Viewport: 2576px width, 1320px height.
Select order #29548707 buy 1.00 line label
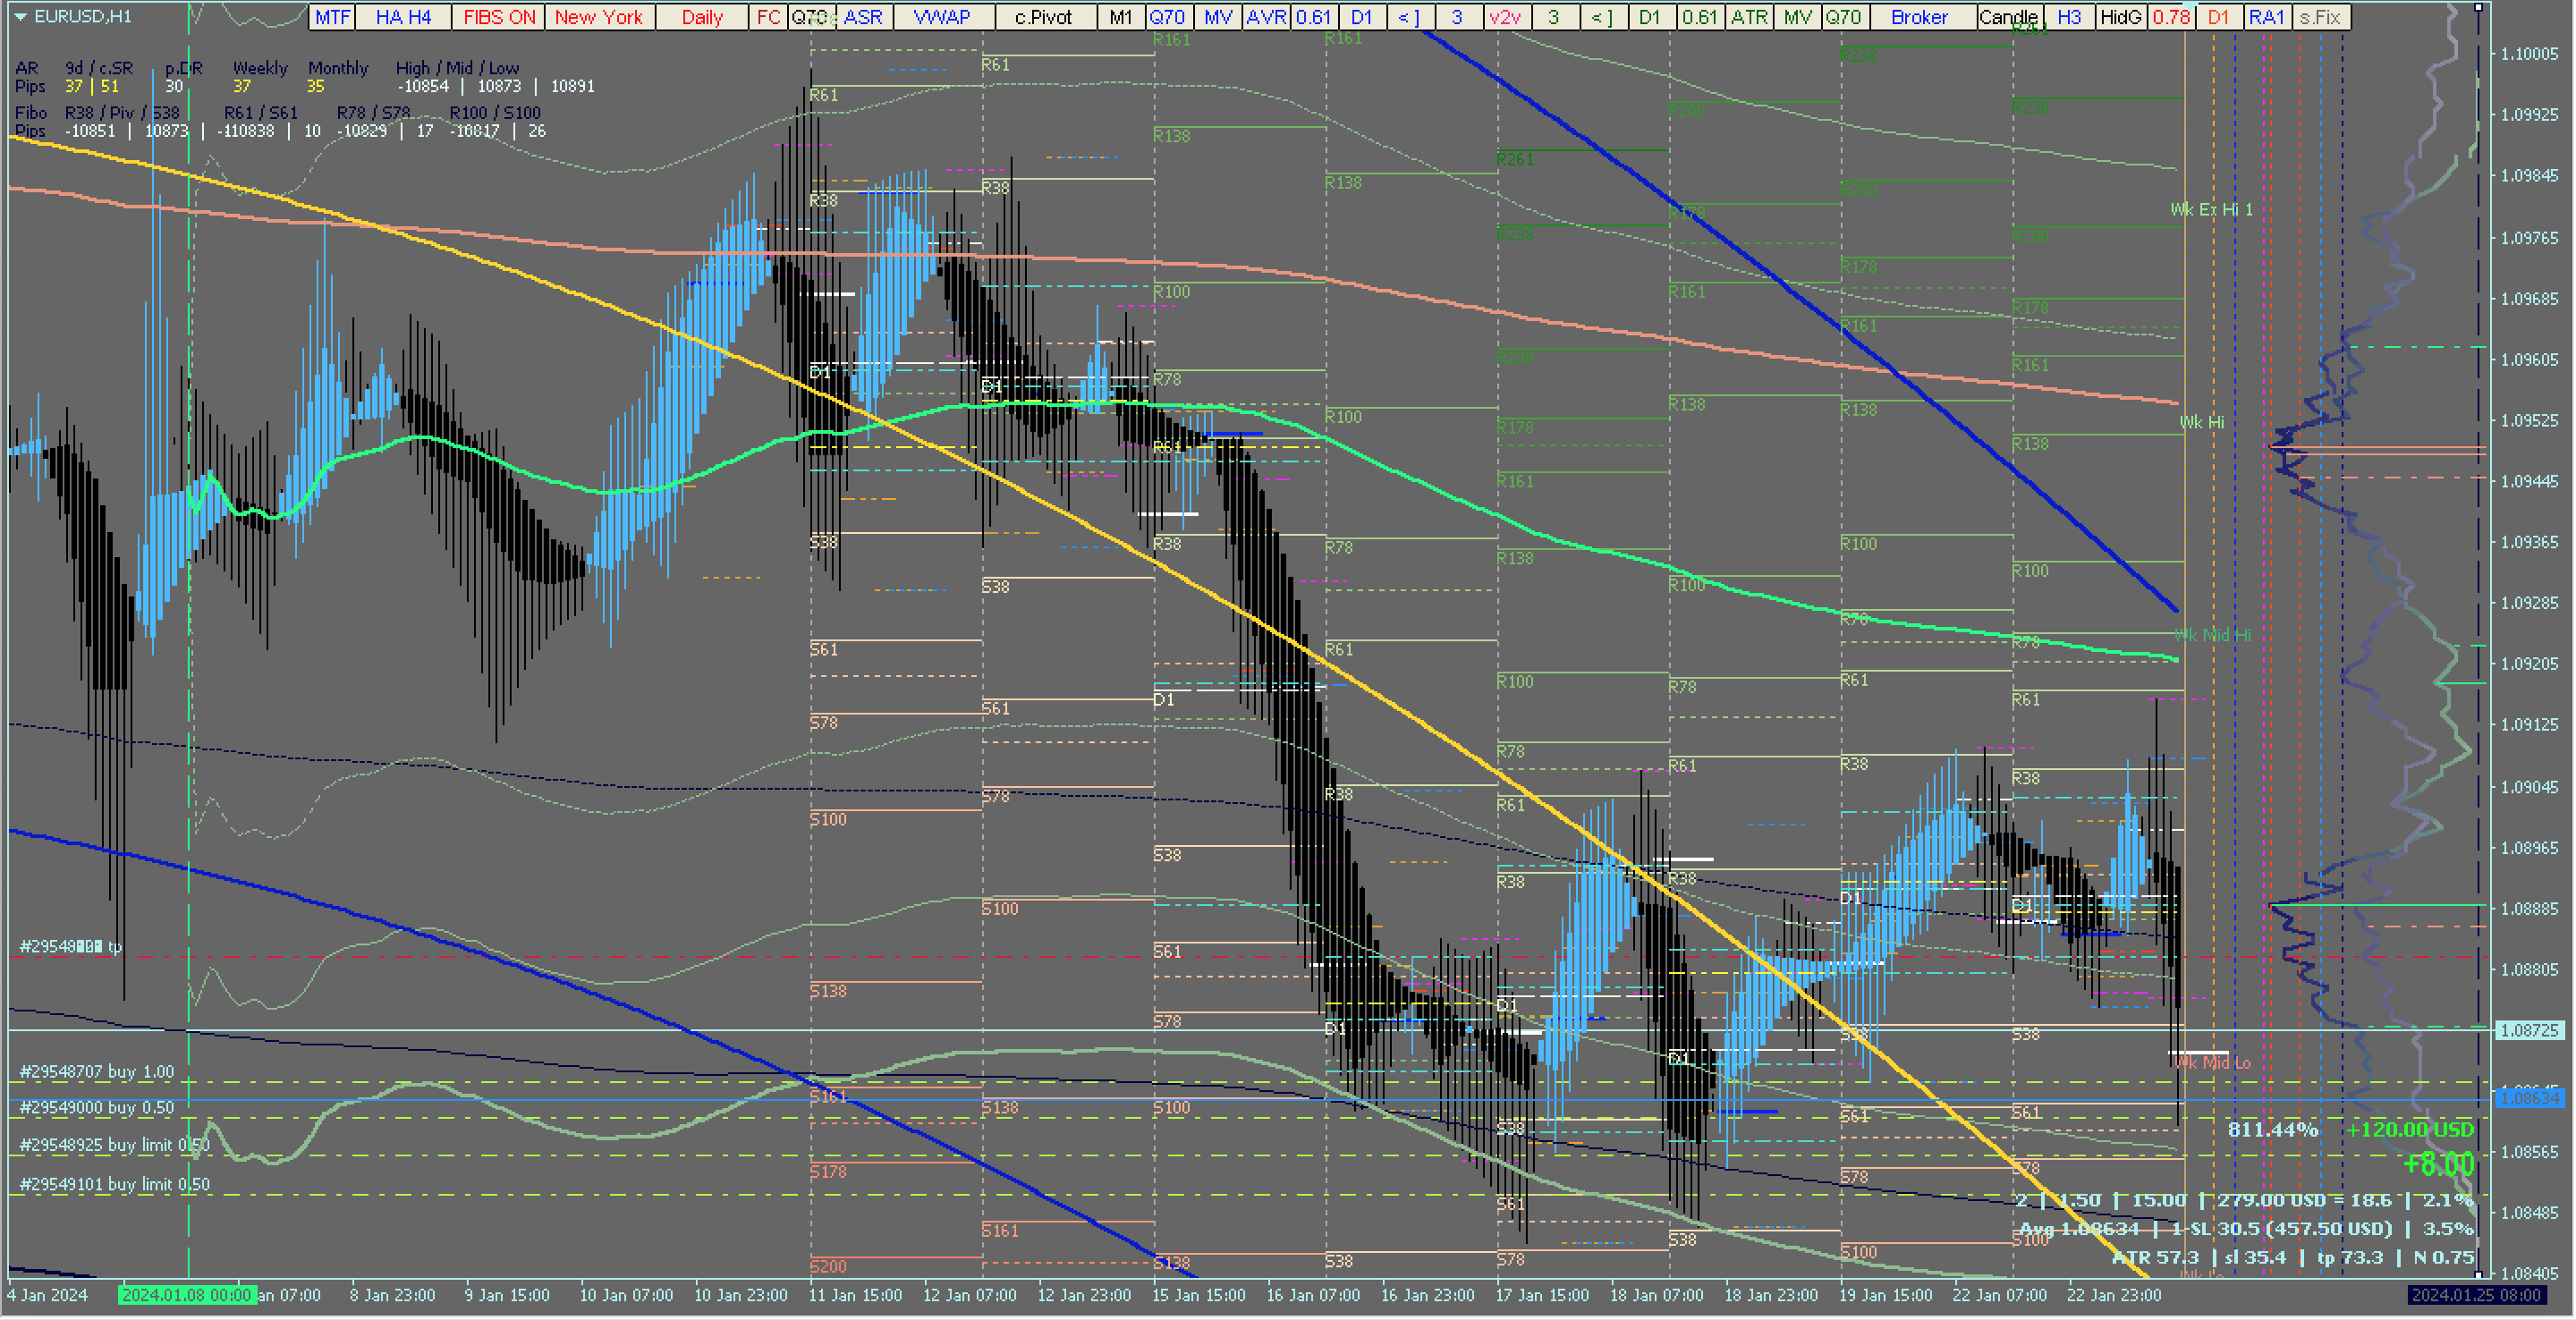(96, 1072)
